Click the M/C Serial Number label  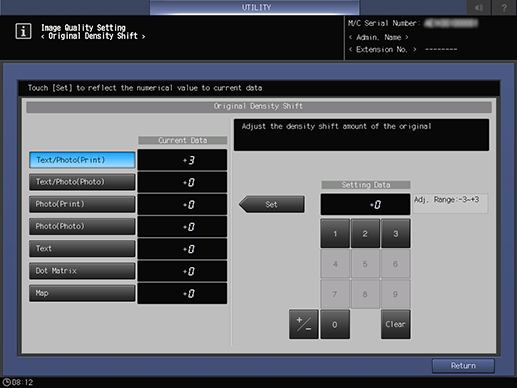click(x=383, y=23)
